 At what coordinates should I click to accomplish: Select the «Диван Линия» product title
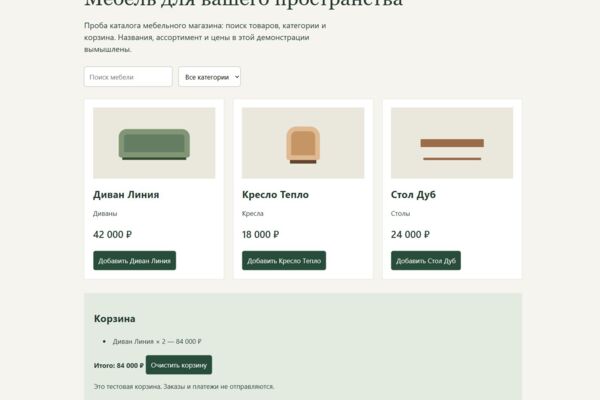[x=126, y=194]
